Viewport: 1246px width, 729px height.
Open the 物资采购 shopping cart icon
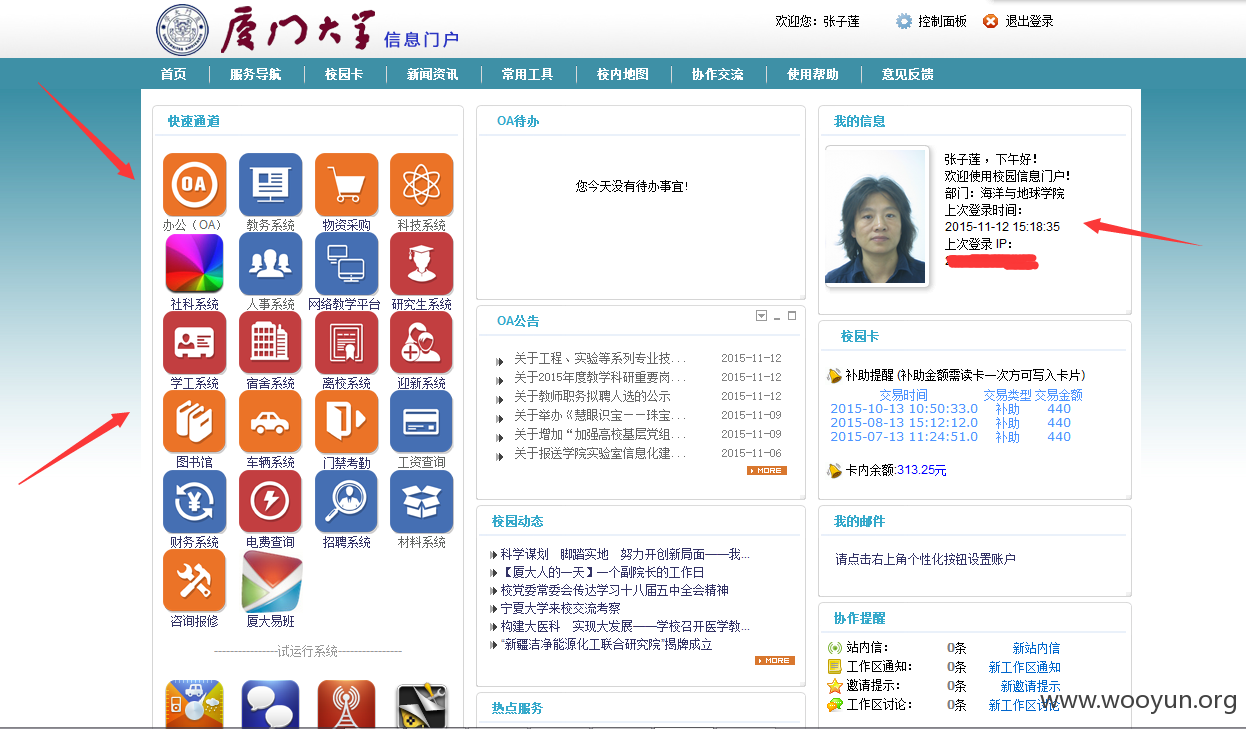click(x=346, y=184)
